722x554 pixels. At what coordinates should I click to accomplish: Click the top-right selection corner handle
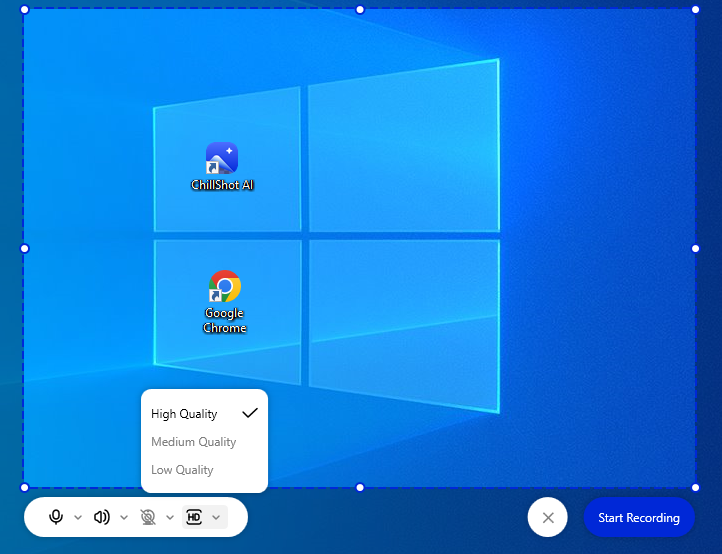(695, 10)
